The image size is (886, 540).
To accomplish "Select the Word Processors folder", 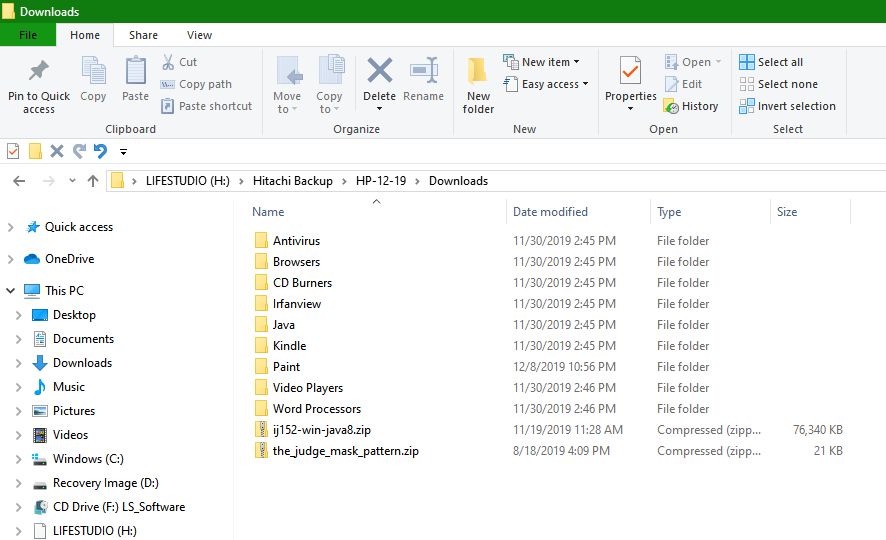I will point(316,409).
